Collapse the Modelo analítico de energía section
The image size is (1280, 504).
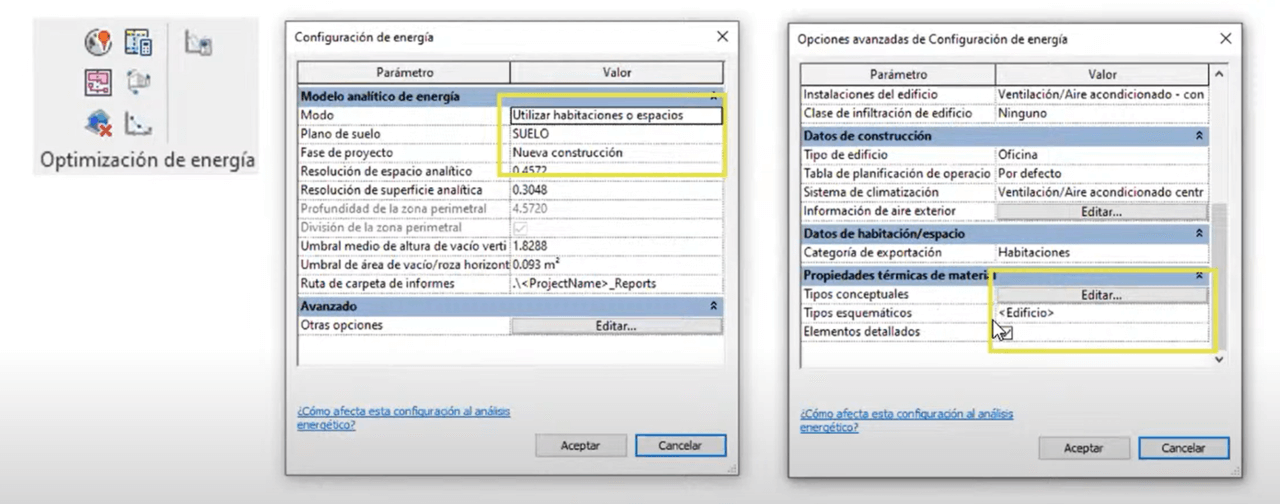click(713, 97)
